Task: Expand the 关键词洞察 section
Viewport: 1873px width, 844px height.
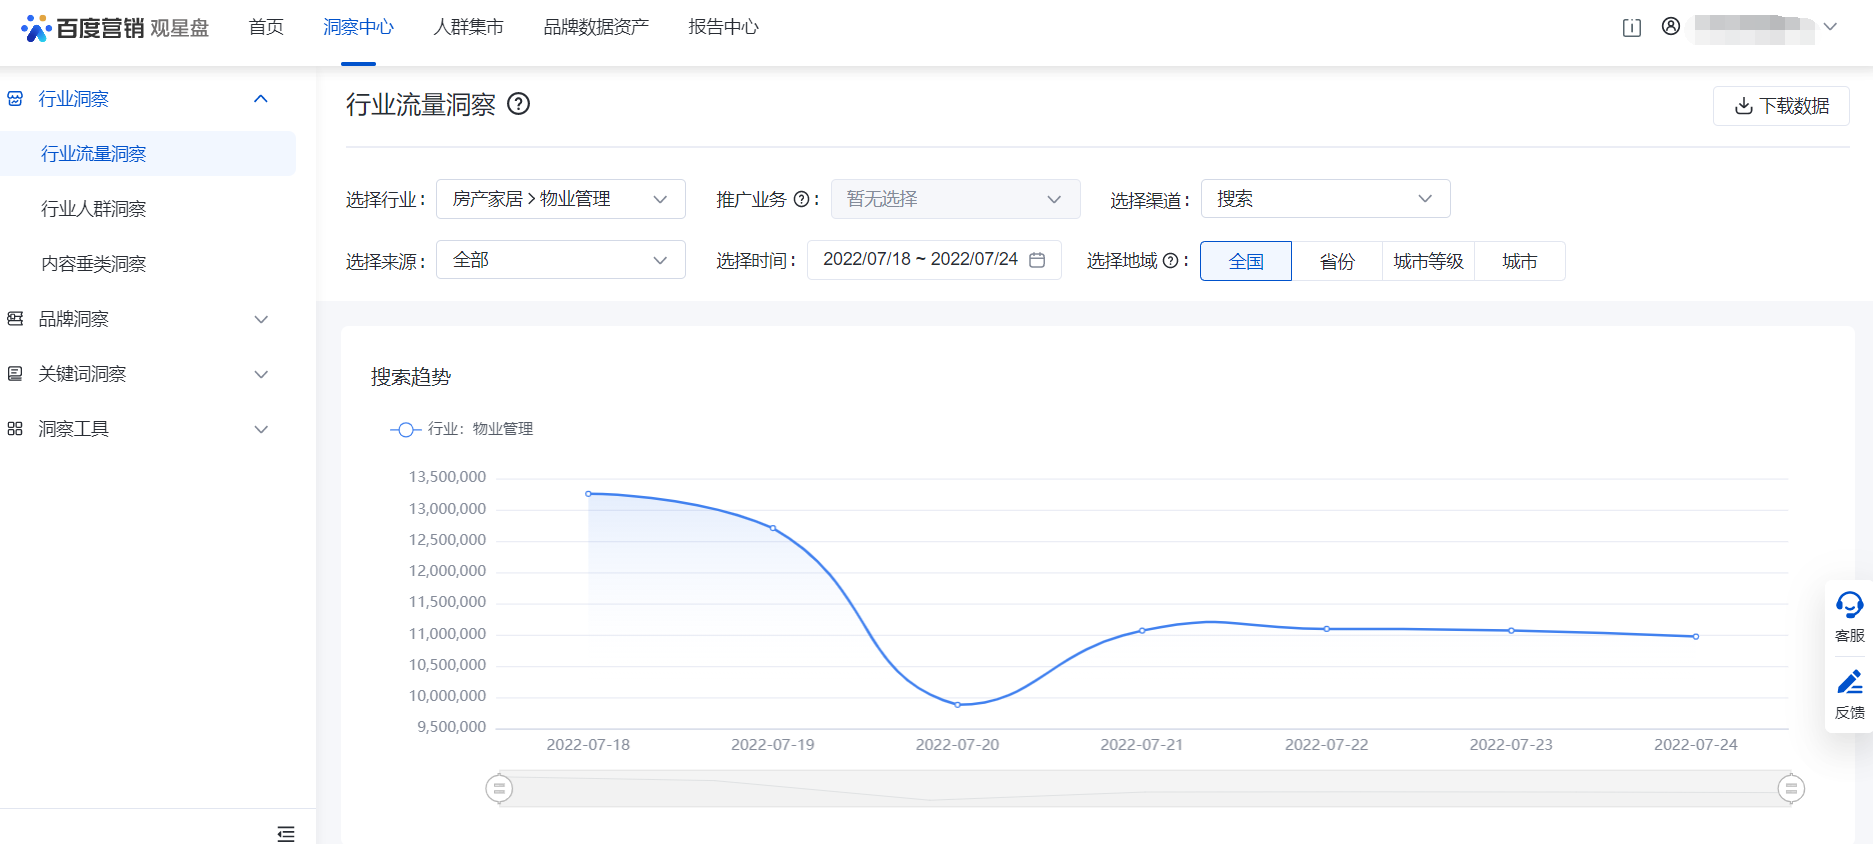Action: pos(261,374)
